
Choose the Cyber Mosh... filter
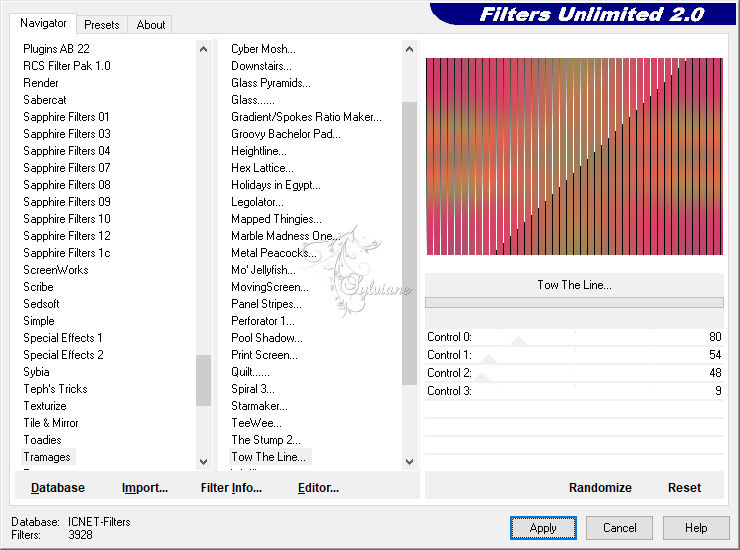(x=263, y=49)
